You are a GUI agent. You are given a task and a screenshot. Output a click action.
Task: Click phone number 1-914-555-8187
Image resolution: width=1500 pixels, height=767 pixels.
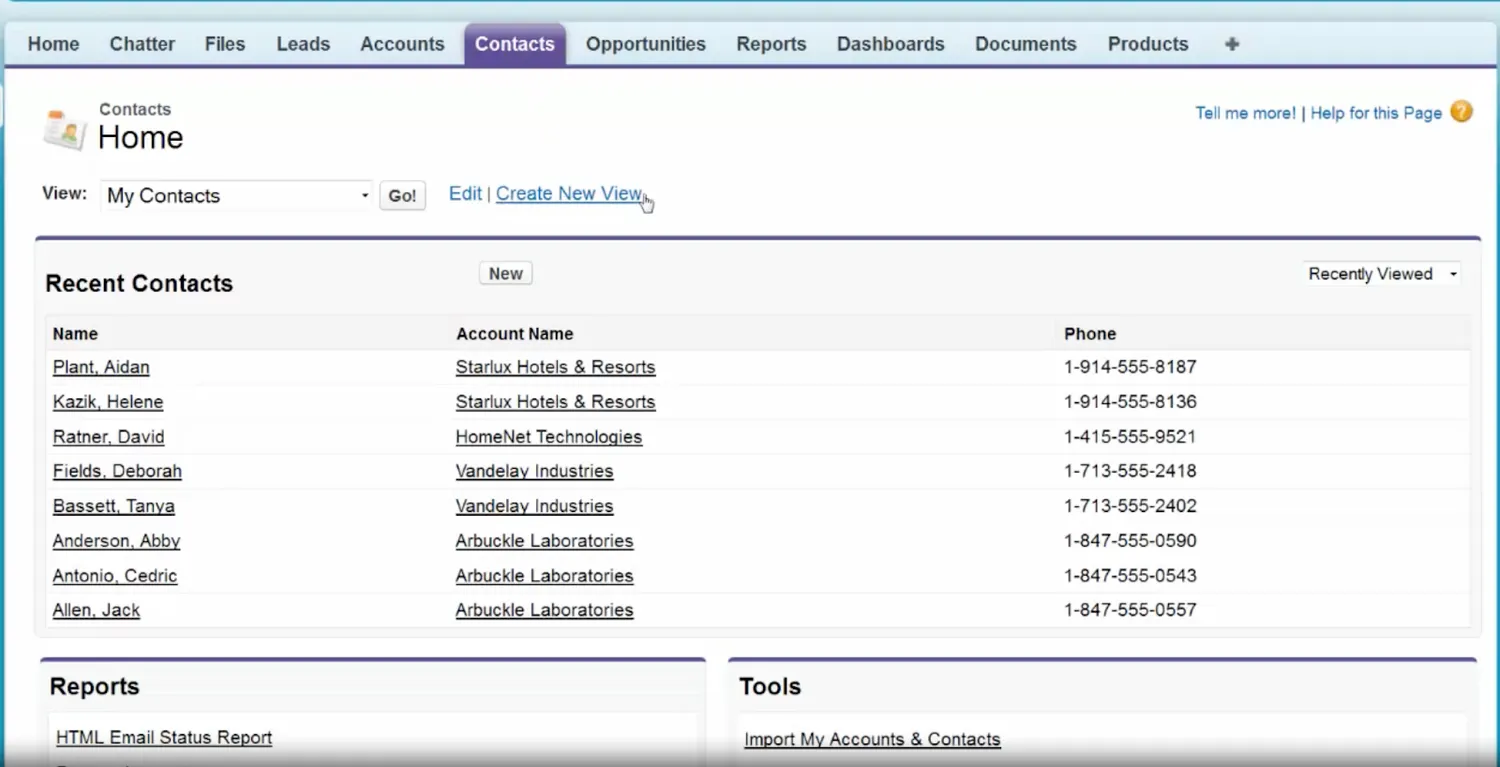[1130, 367]
